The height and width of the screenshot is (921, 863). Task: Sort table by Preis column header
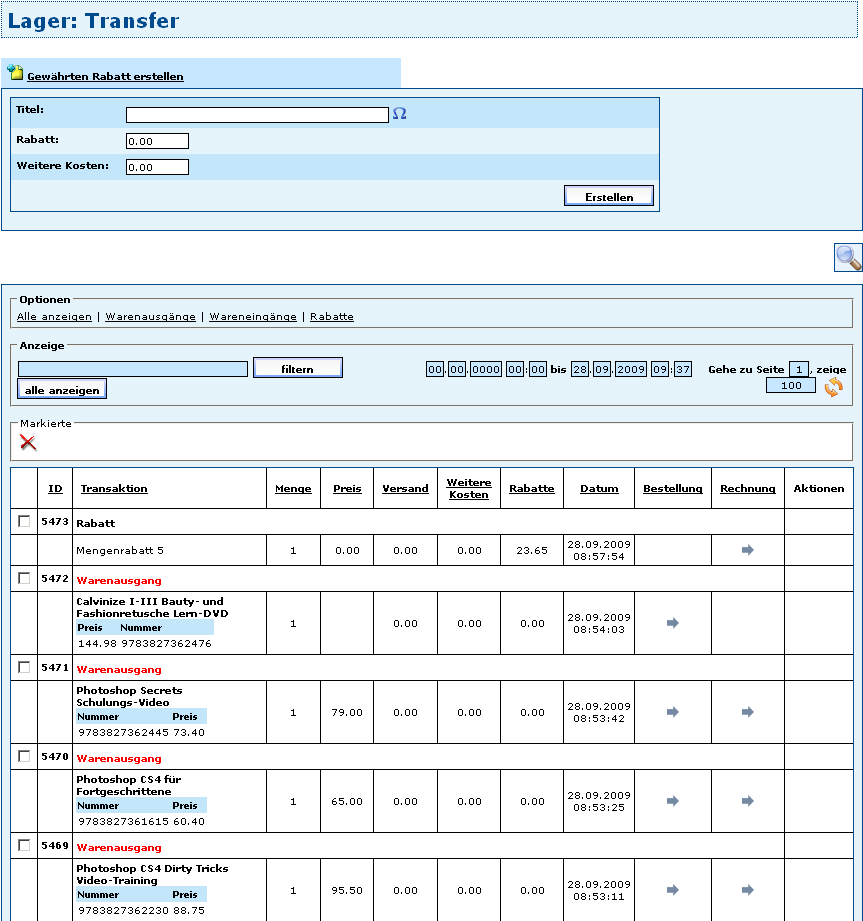point(347,489)
